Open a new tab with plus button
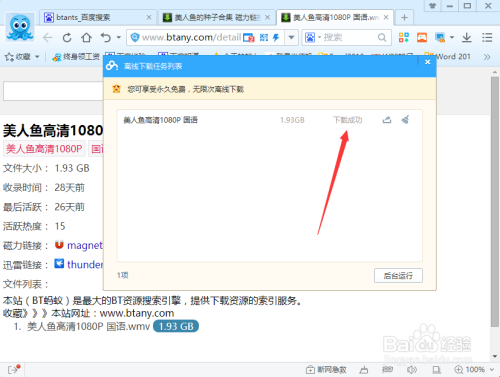Image resolution: width=500 pixels, height=377 pixels. pos(404,17)
